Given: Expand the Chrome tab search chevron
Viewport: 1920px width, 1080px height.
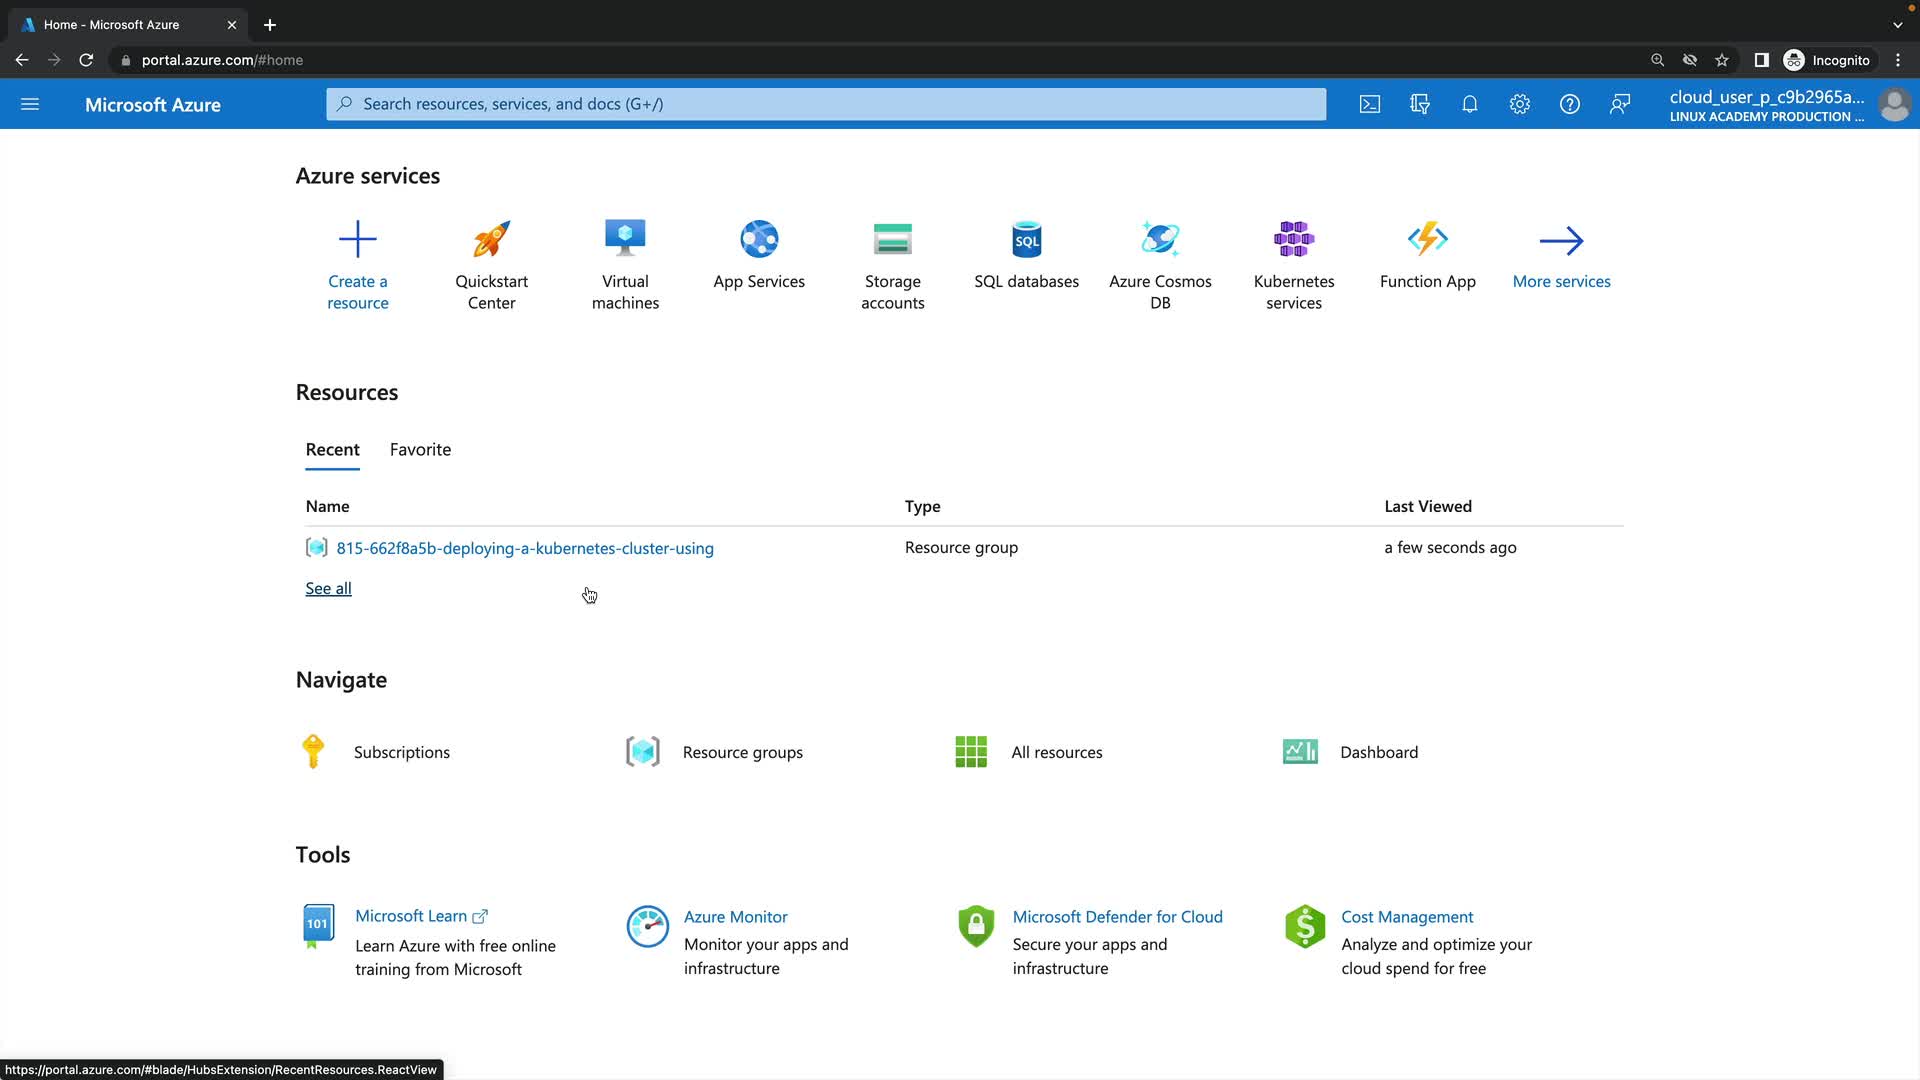Looking at the screenshot, I should pyautogui.click(x=1897, y=25).
